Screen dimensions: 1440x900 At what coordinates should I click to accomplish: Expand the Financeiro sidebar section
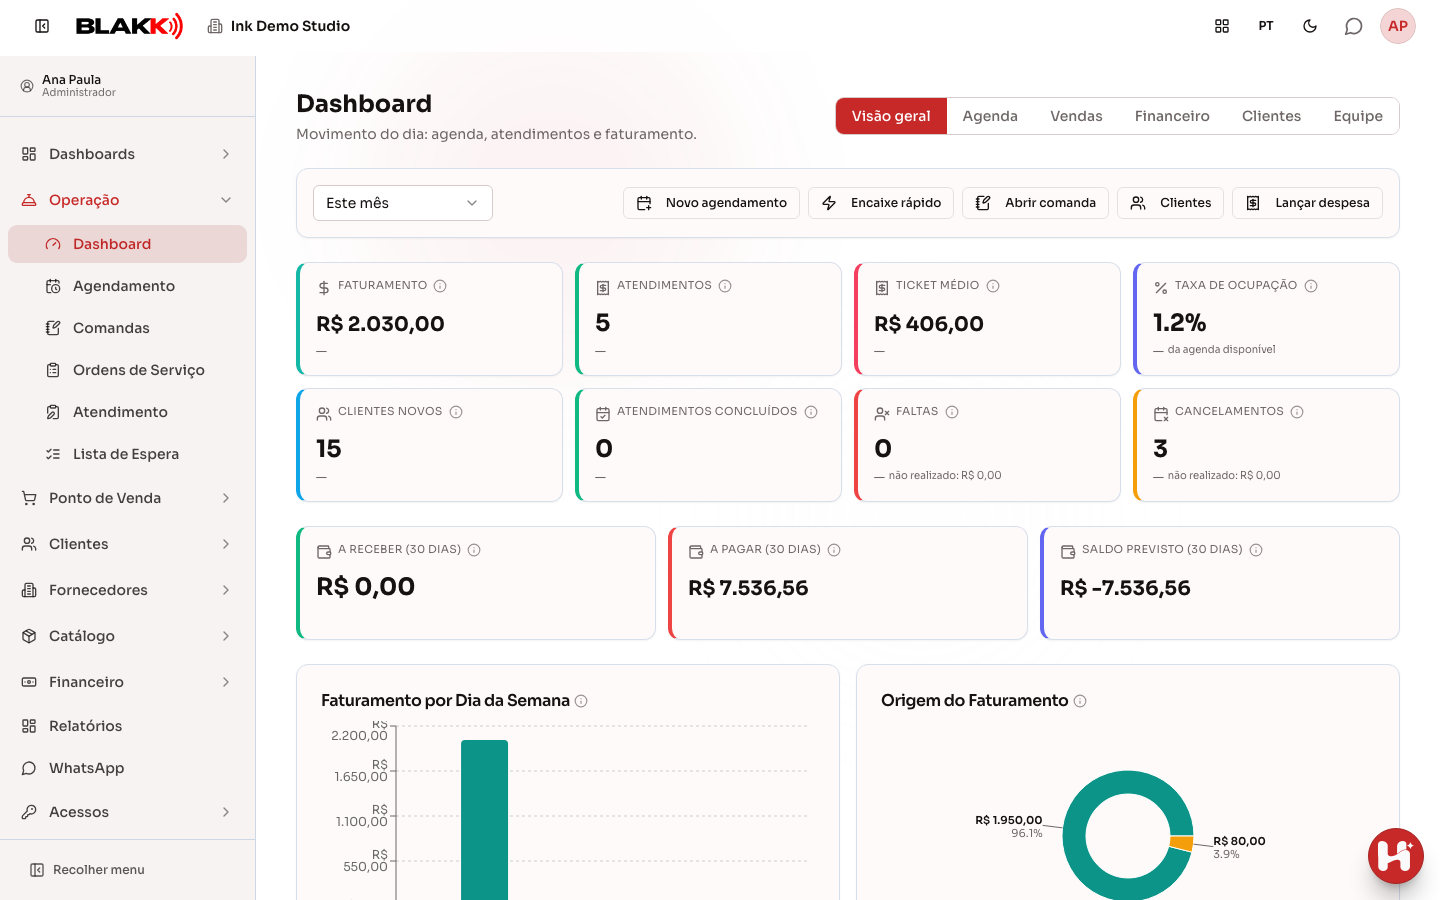[128, 682]
